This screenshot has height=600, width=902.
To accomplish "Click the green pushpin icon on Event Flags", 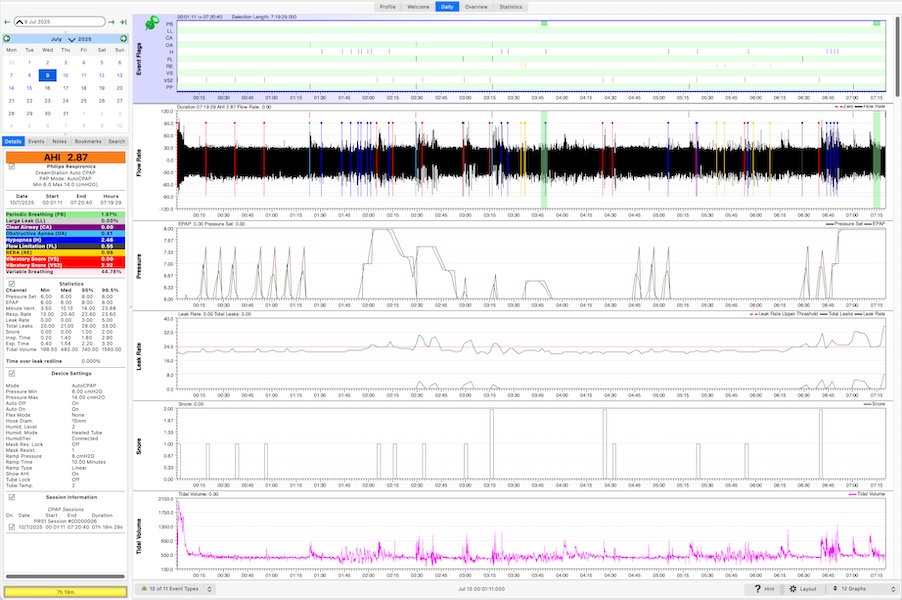I will 152,23.
